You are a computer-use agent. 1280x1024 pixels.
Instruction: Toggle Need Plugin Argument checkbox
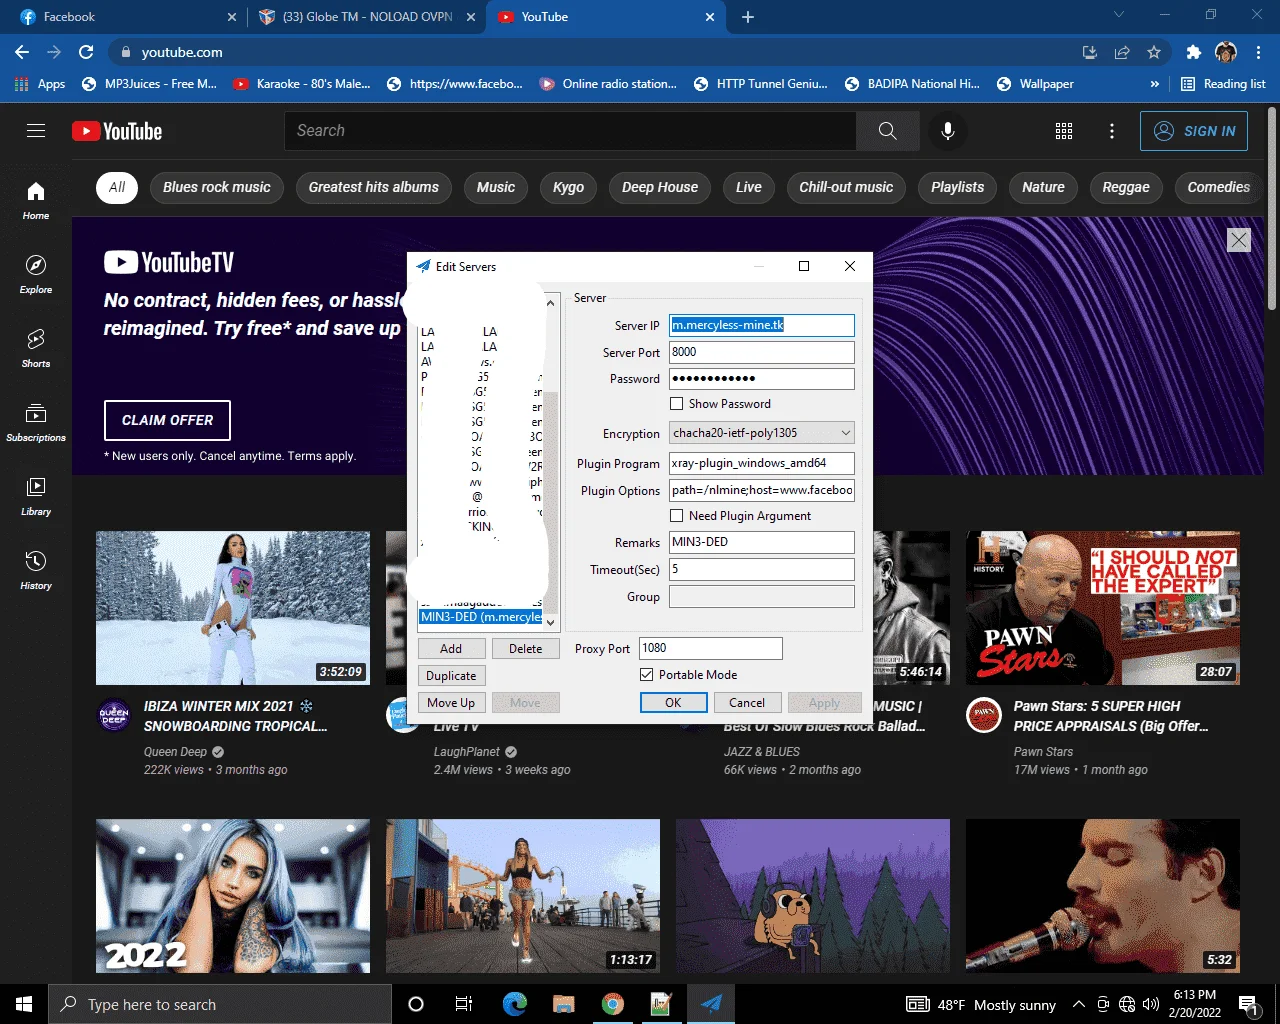tap(677, 516)
